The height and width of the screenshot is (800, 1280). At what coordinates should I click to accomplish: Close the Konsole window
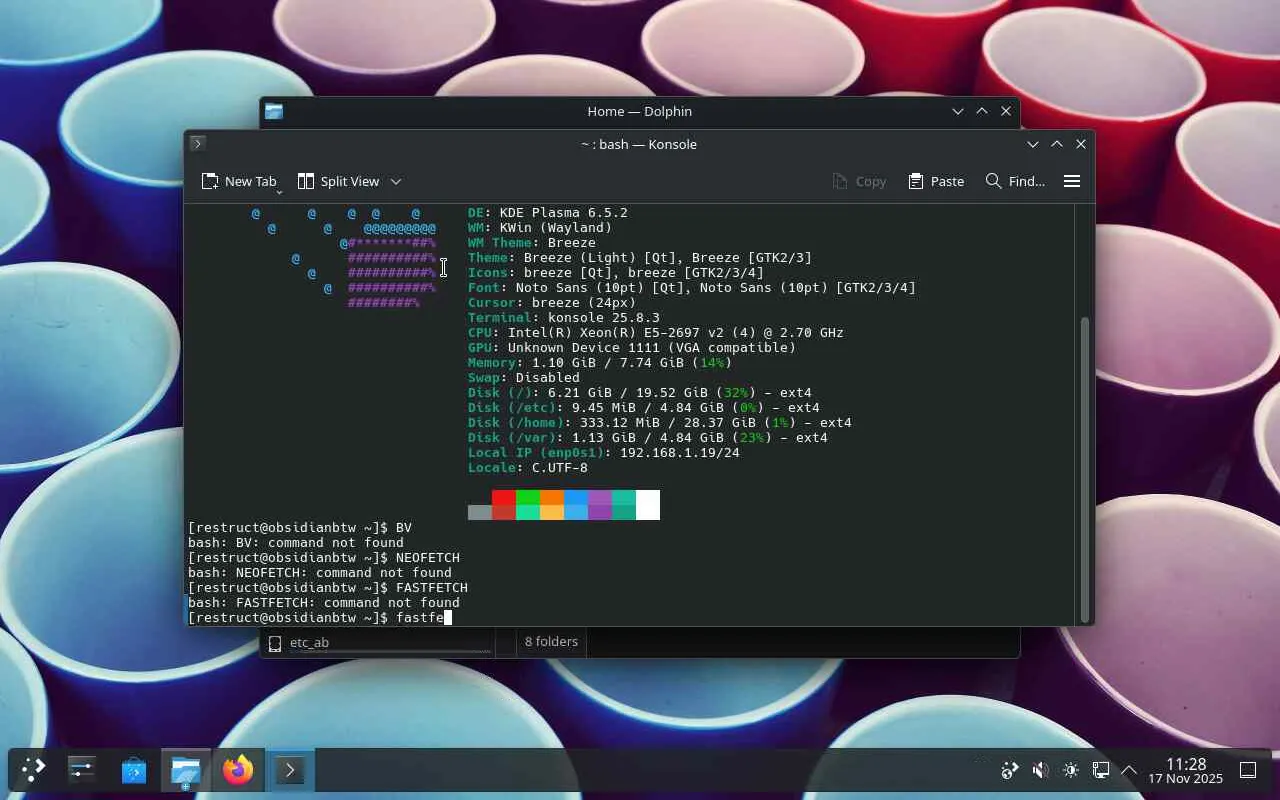(1081, 144)
